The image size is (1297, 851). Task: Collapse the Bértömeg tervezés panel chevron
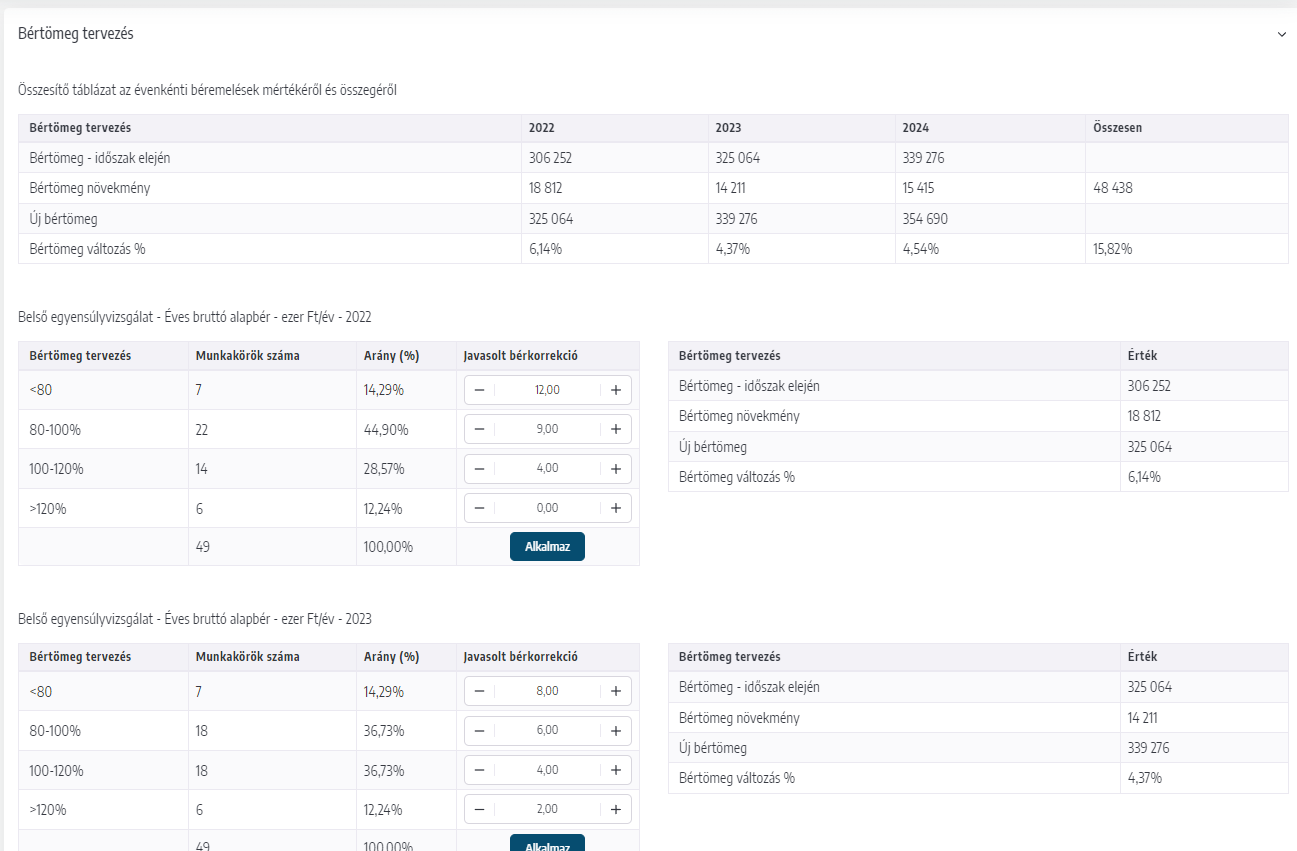point(1281,34)
